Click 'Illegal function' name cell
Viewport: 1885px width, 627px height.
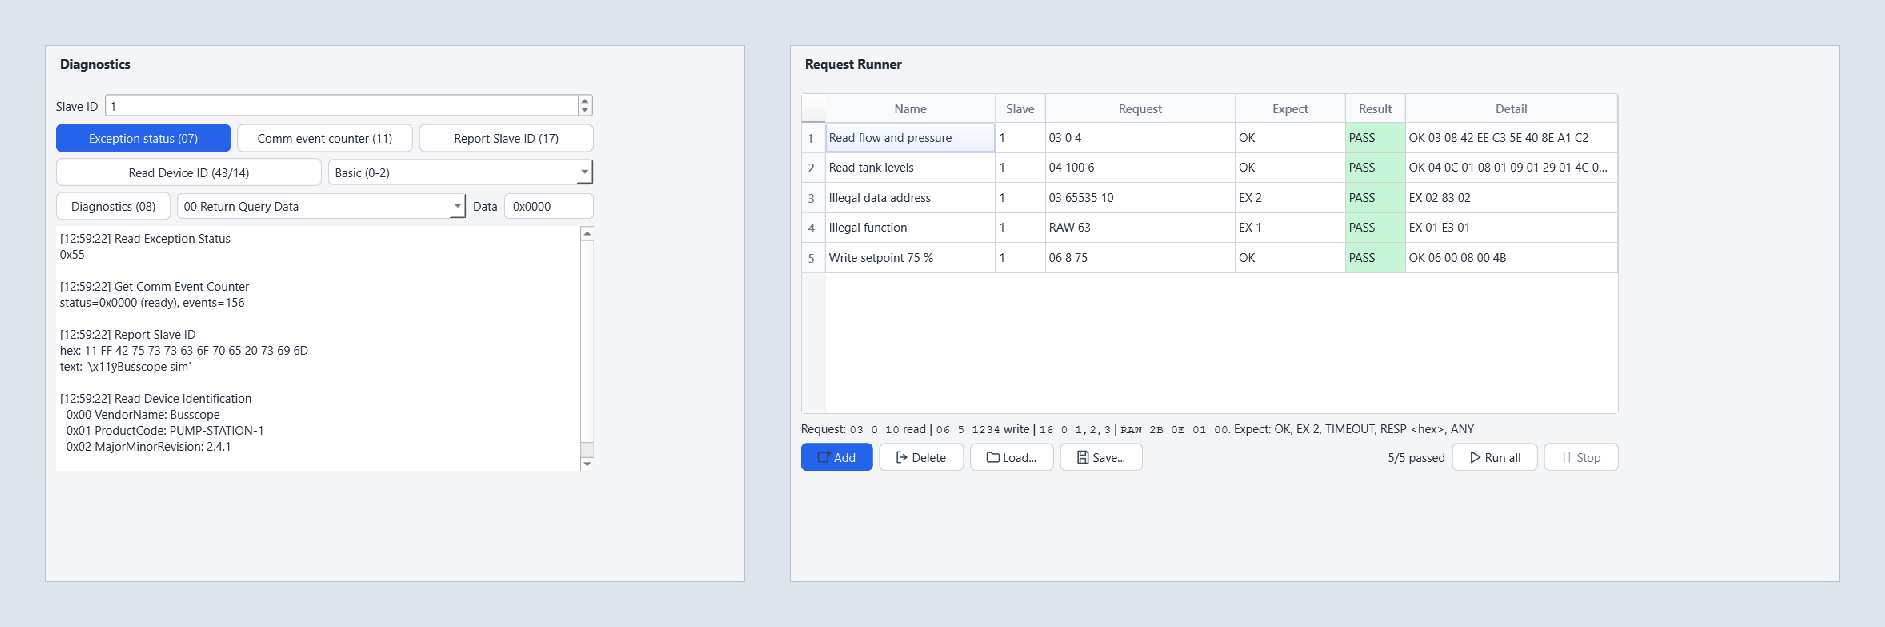910,228
